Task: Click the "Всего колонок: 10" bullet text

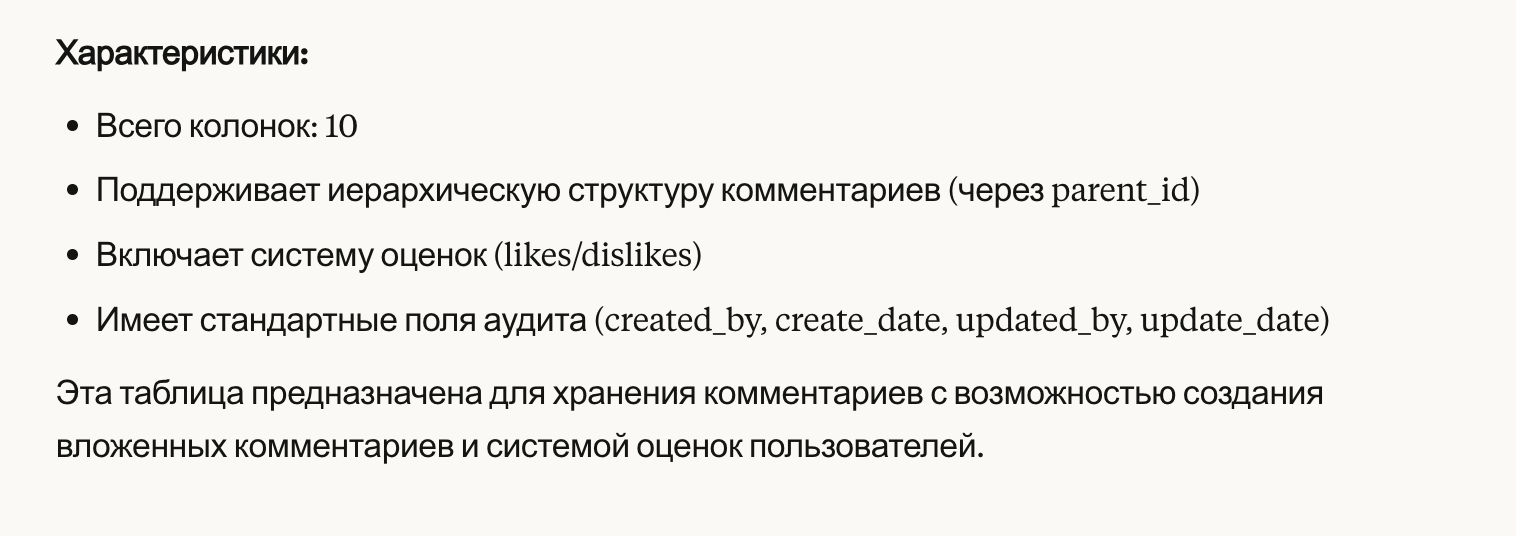Action: coord(227,127)
